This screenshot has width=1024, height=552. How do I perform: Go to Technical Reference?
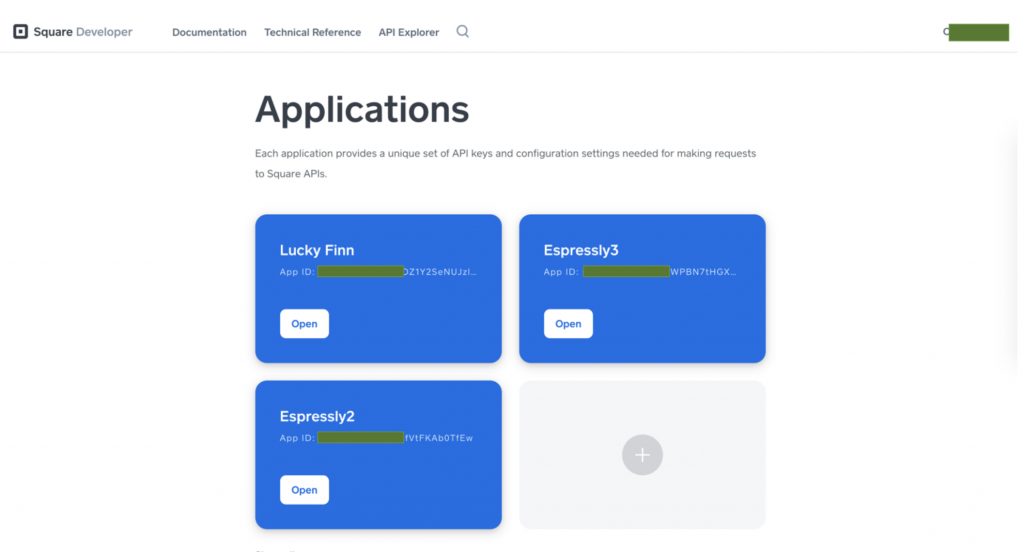312,32
